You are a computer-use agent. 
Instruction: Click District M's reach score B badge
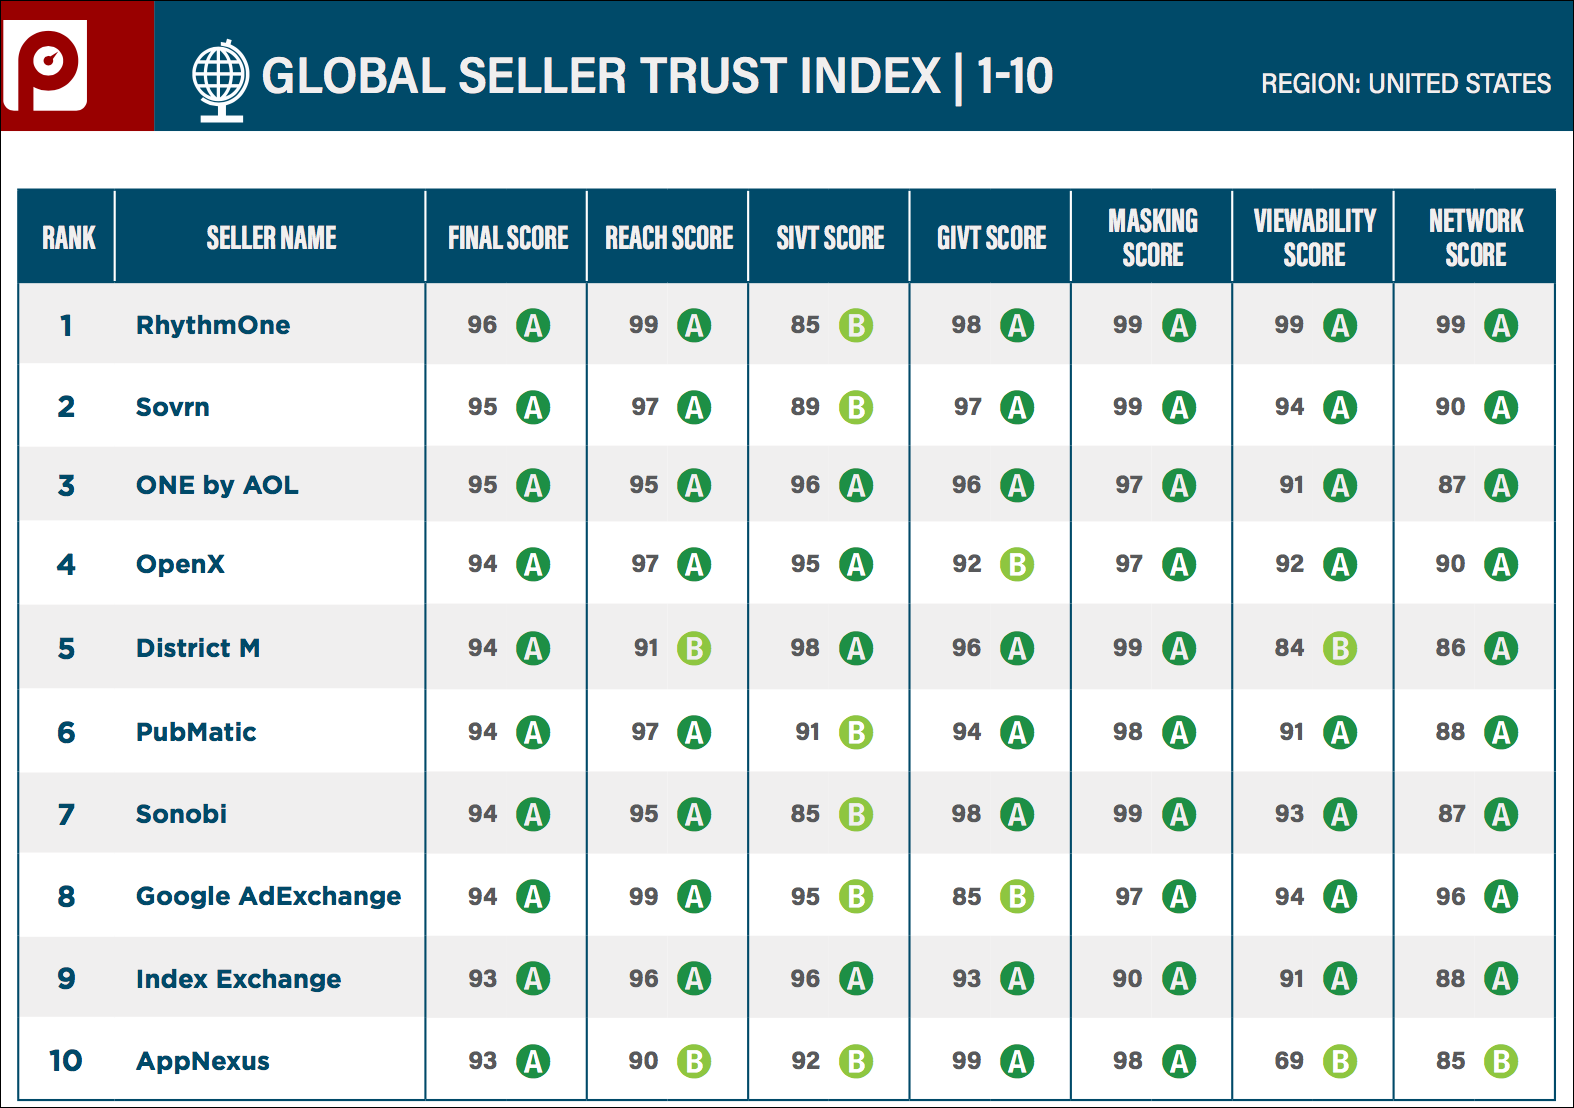coord(694,648)
